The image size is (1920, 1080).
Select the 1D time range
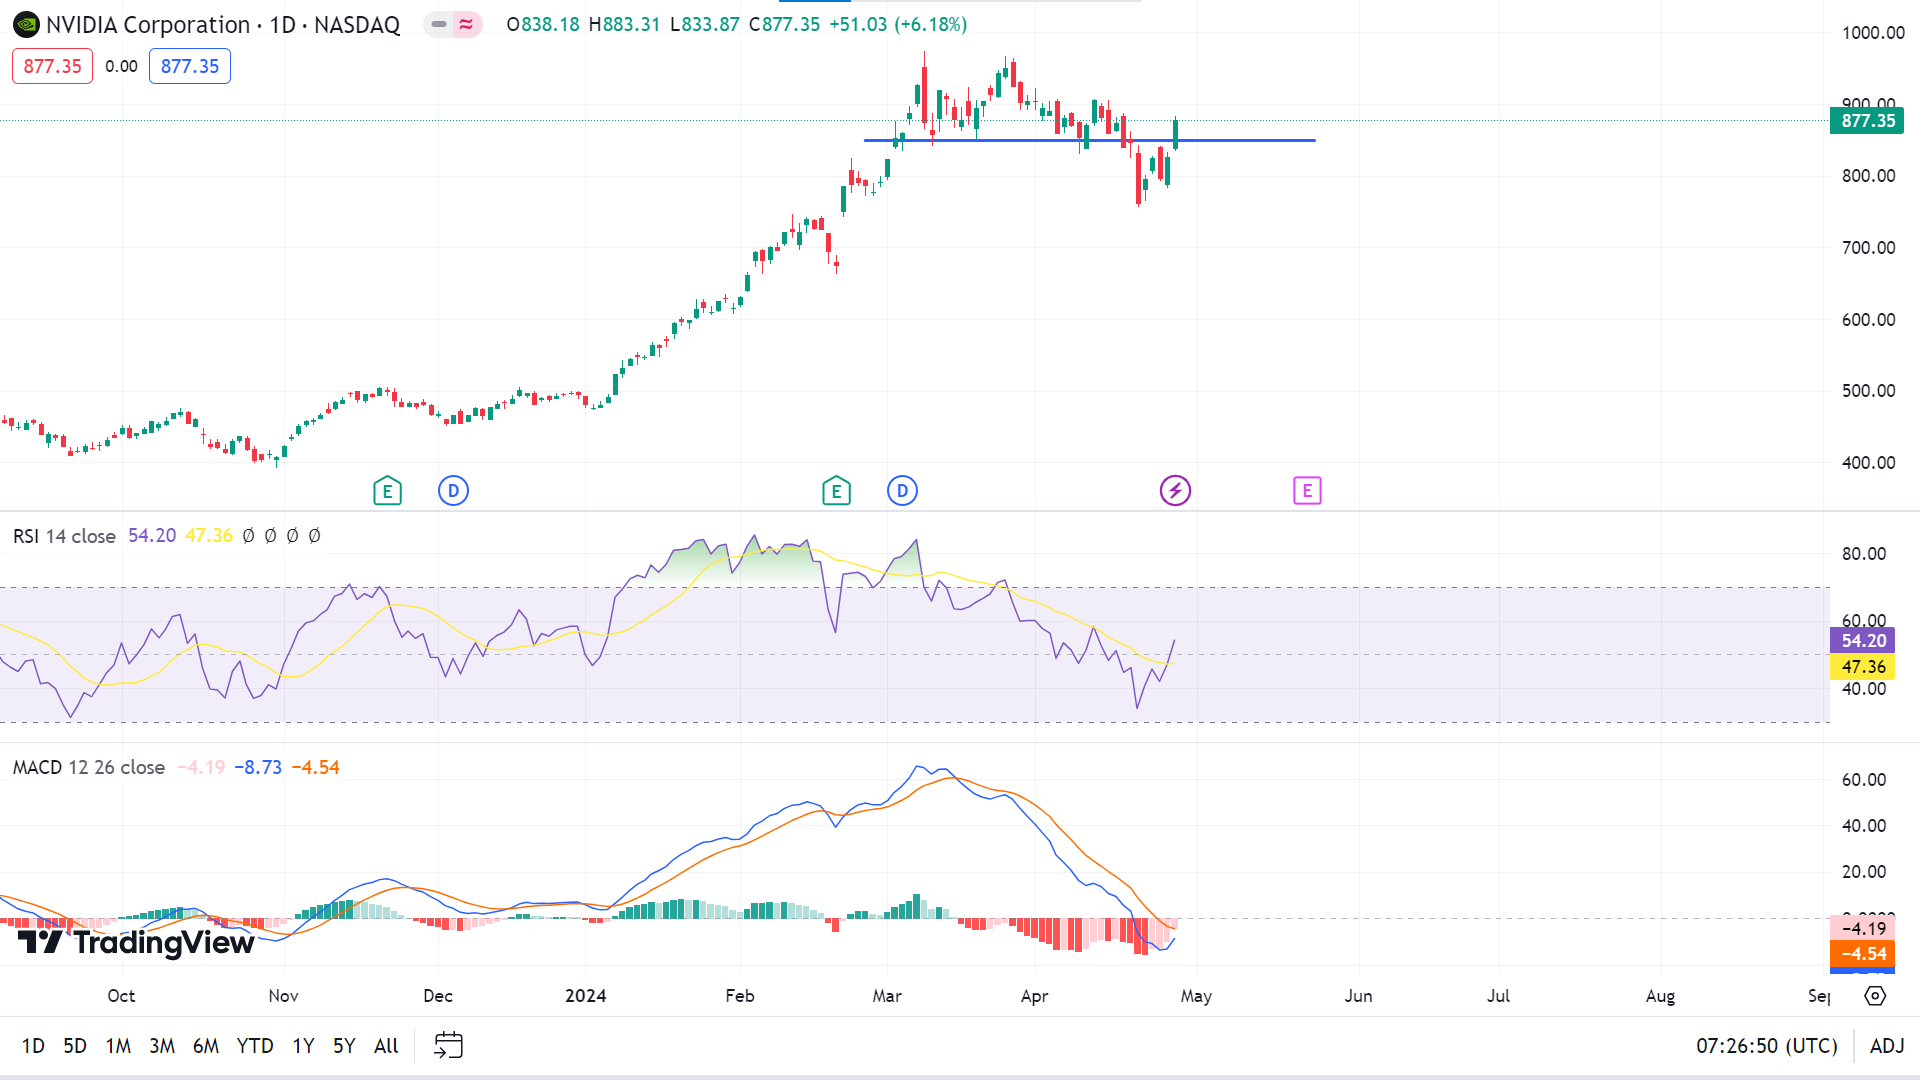(x=33, y=1046)
